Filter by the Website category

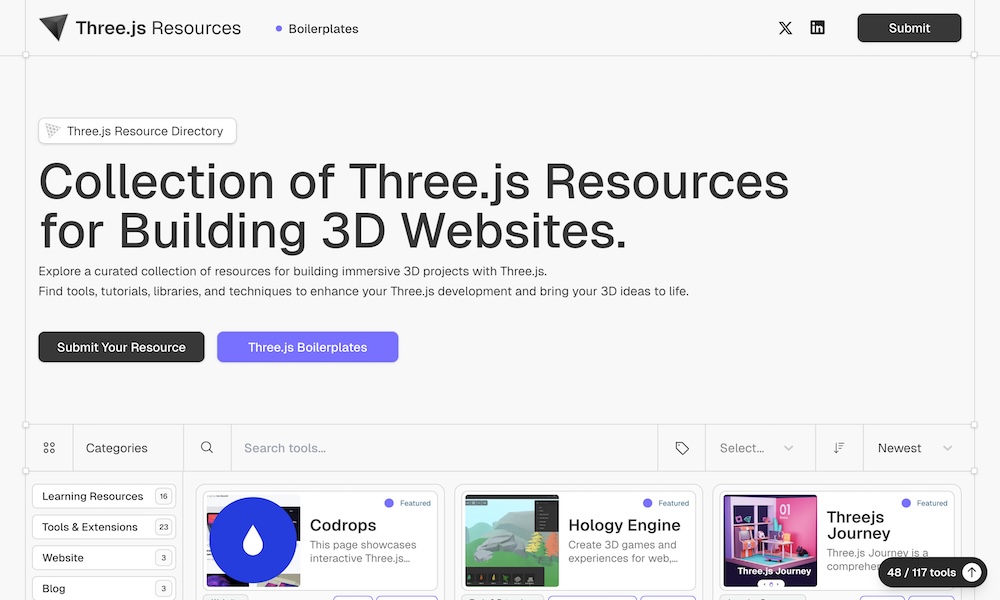[104, 558]
